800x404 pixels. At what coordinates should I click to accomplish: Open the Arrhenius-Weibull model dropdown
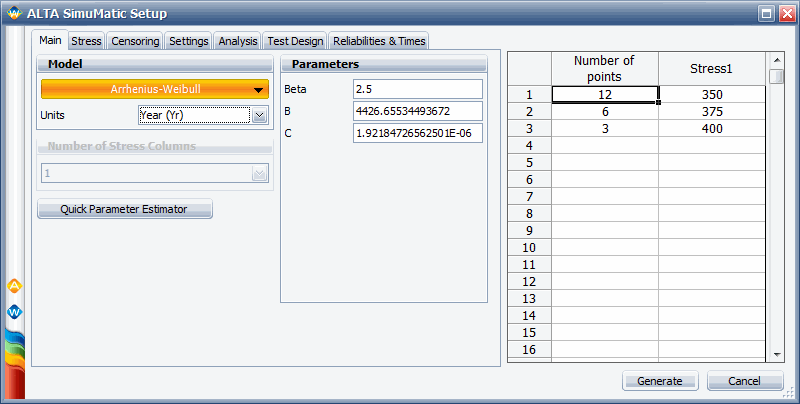pyautogui.click(x=155, y=89)
